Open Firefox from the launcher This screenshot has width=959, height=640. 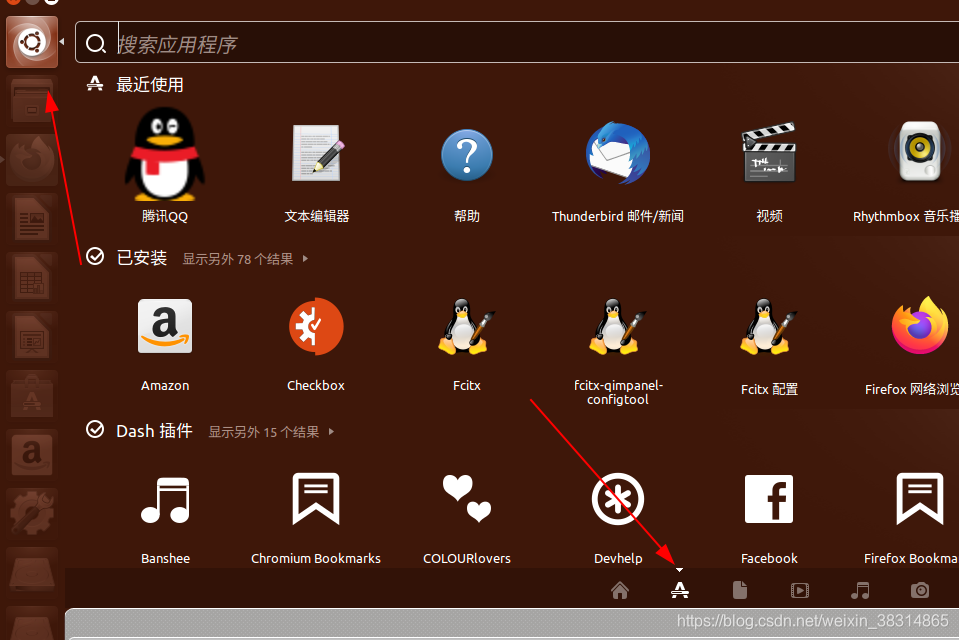click(x=32, y=160)
